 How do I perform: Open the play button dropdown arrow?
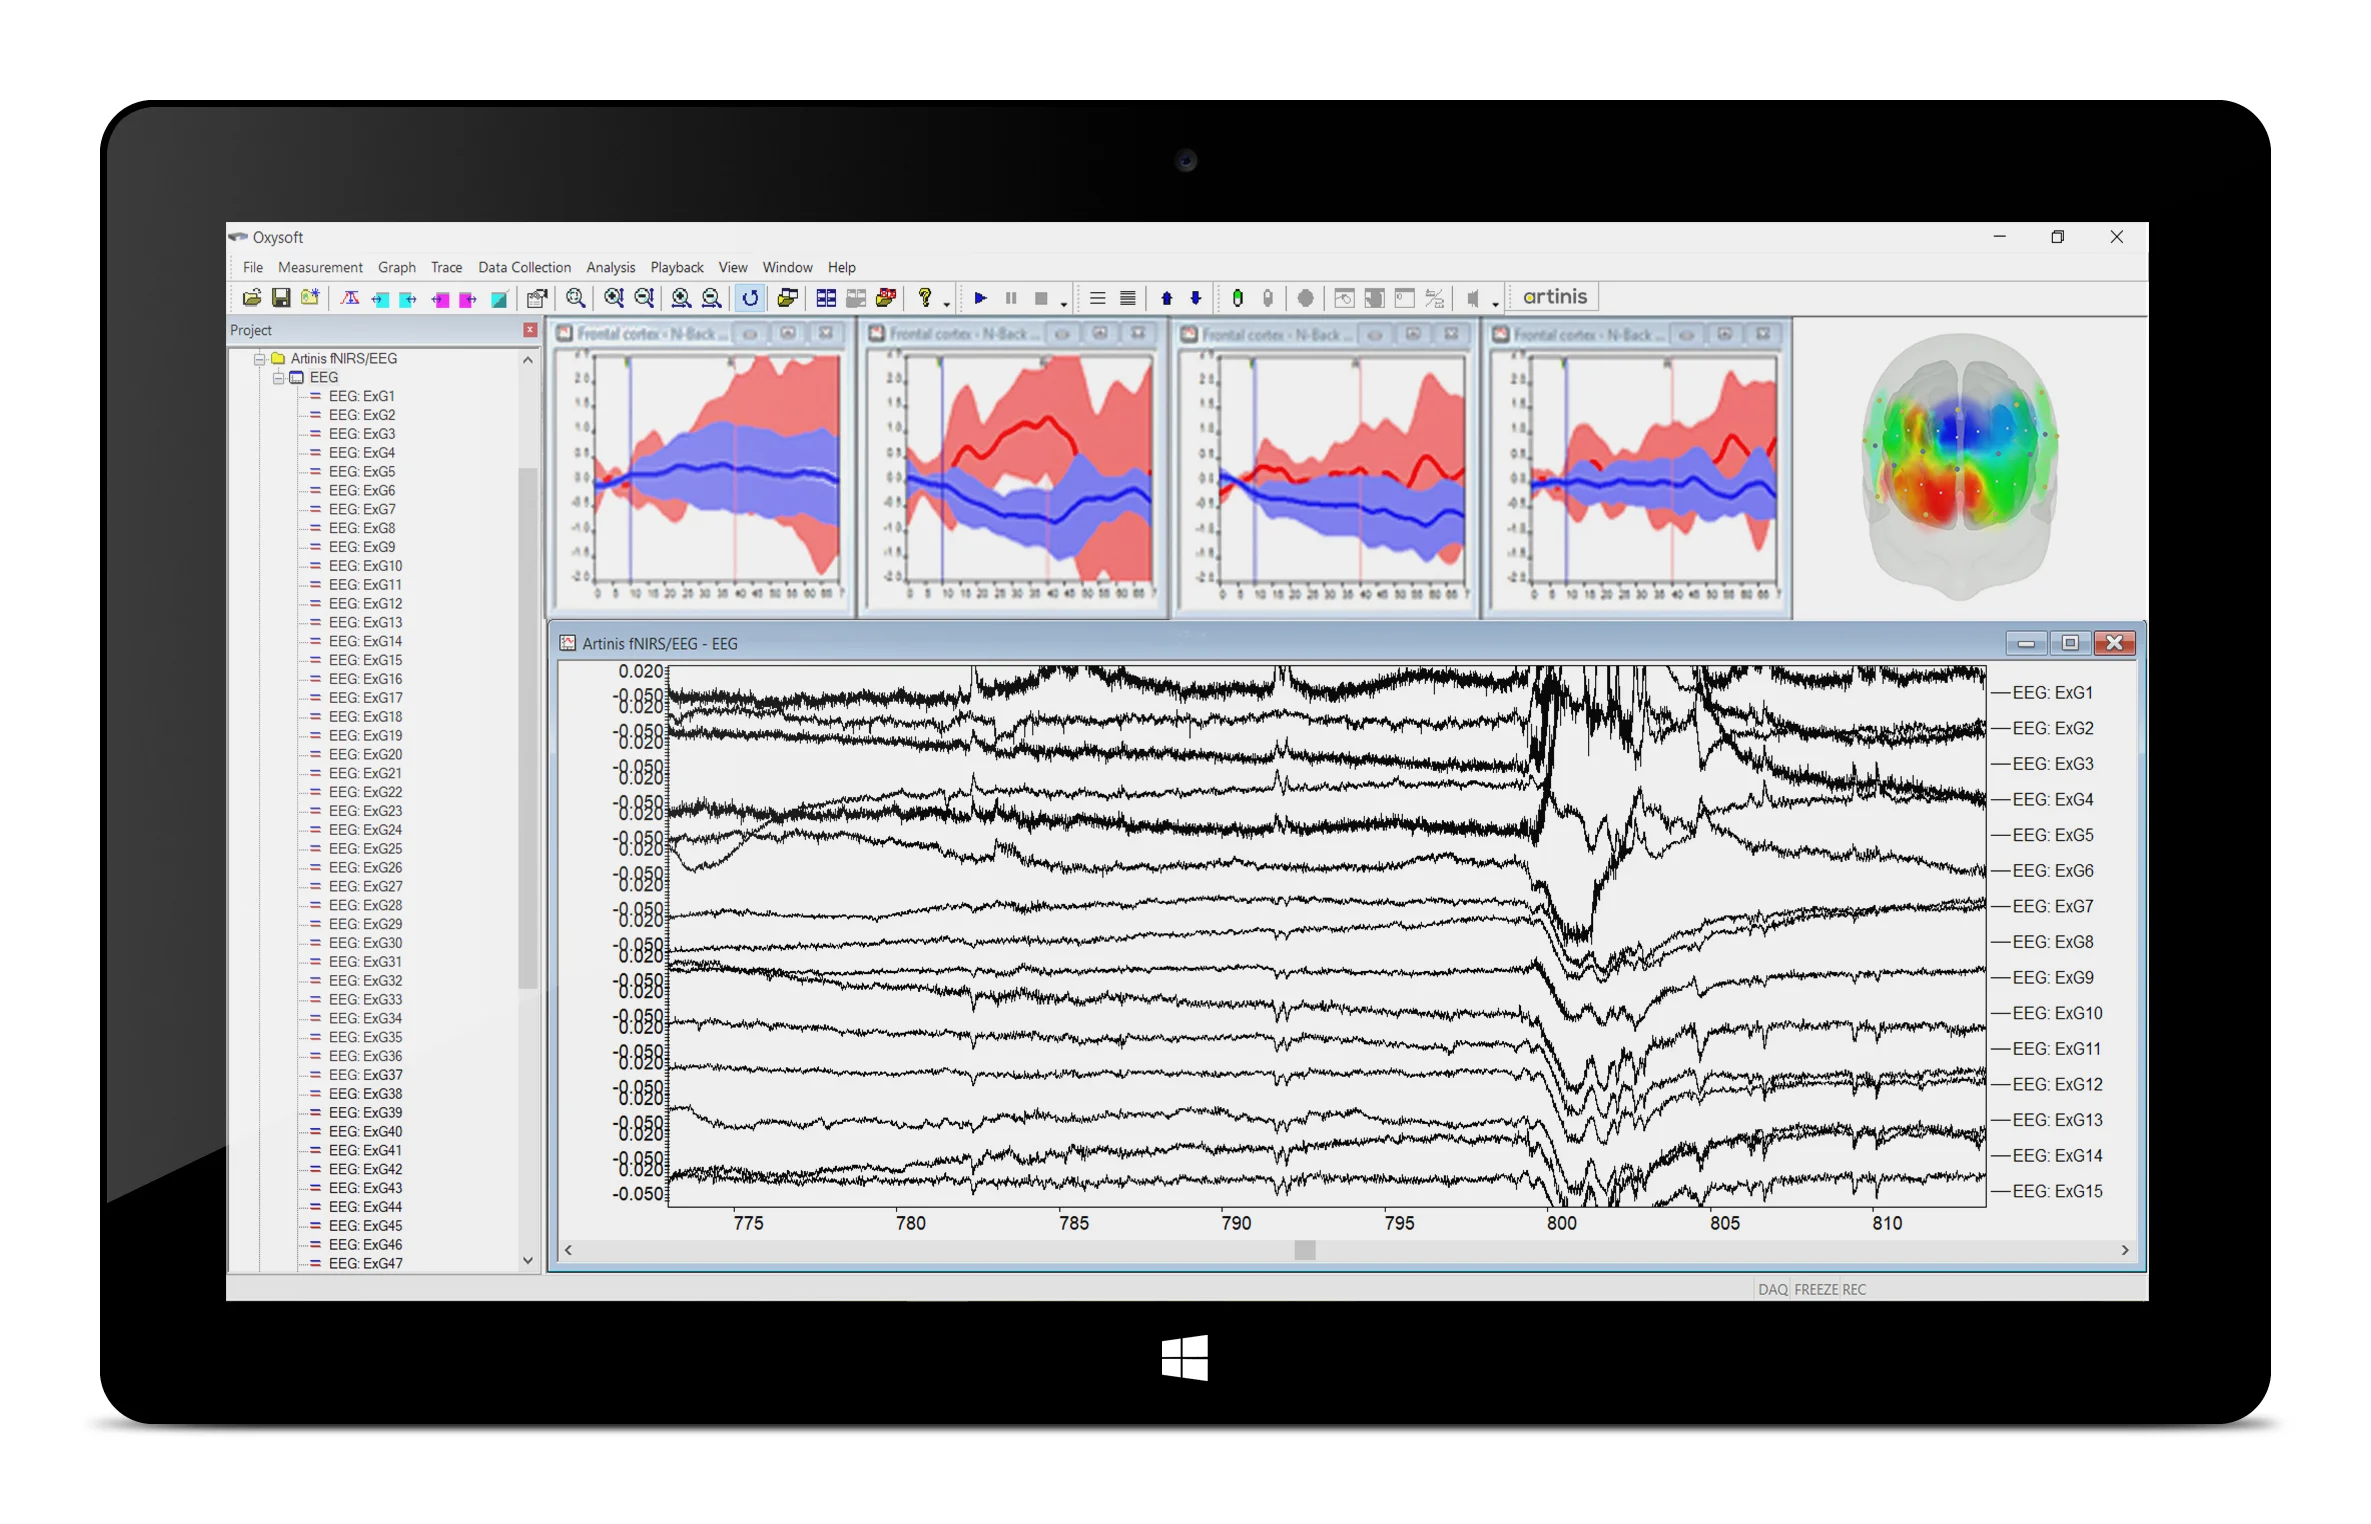[x=1064, y=300]
